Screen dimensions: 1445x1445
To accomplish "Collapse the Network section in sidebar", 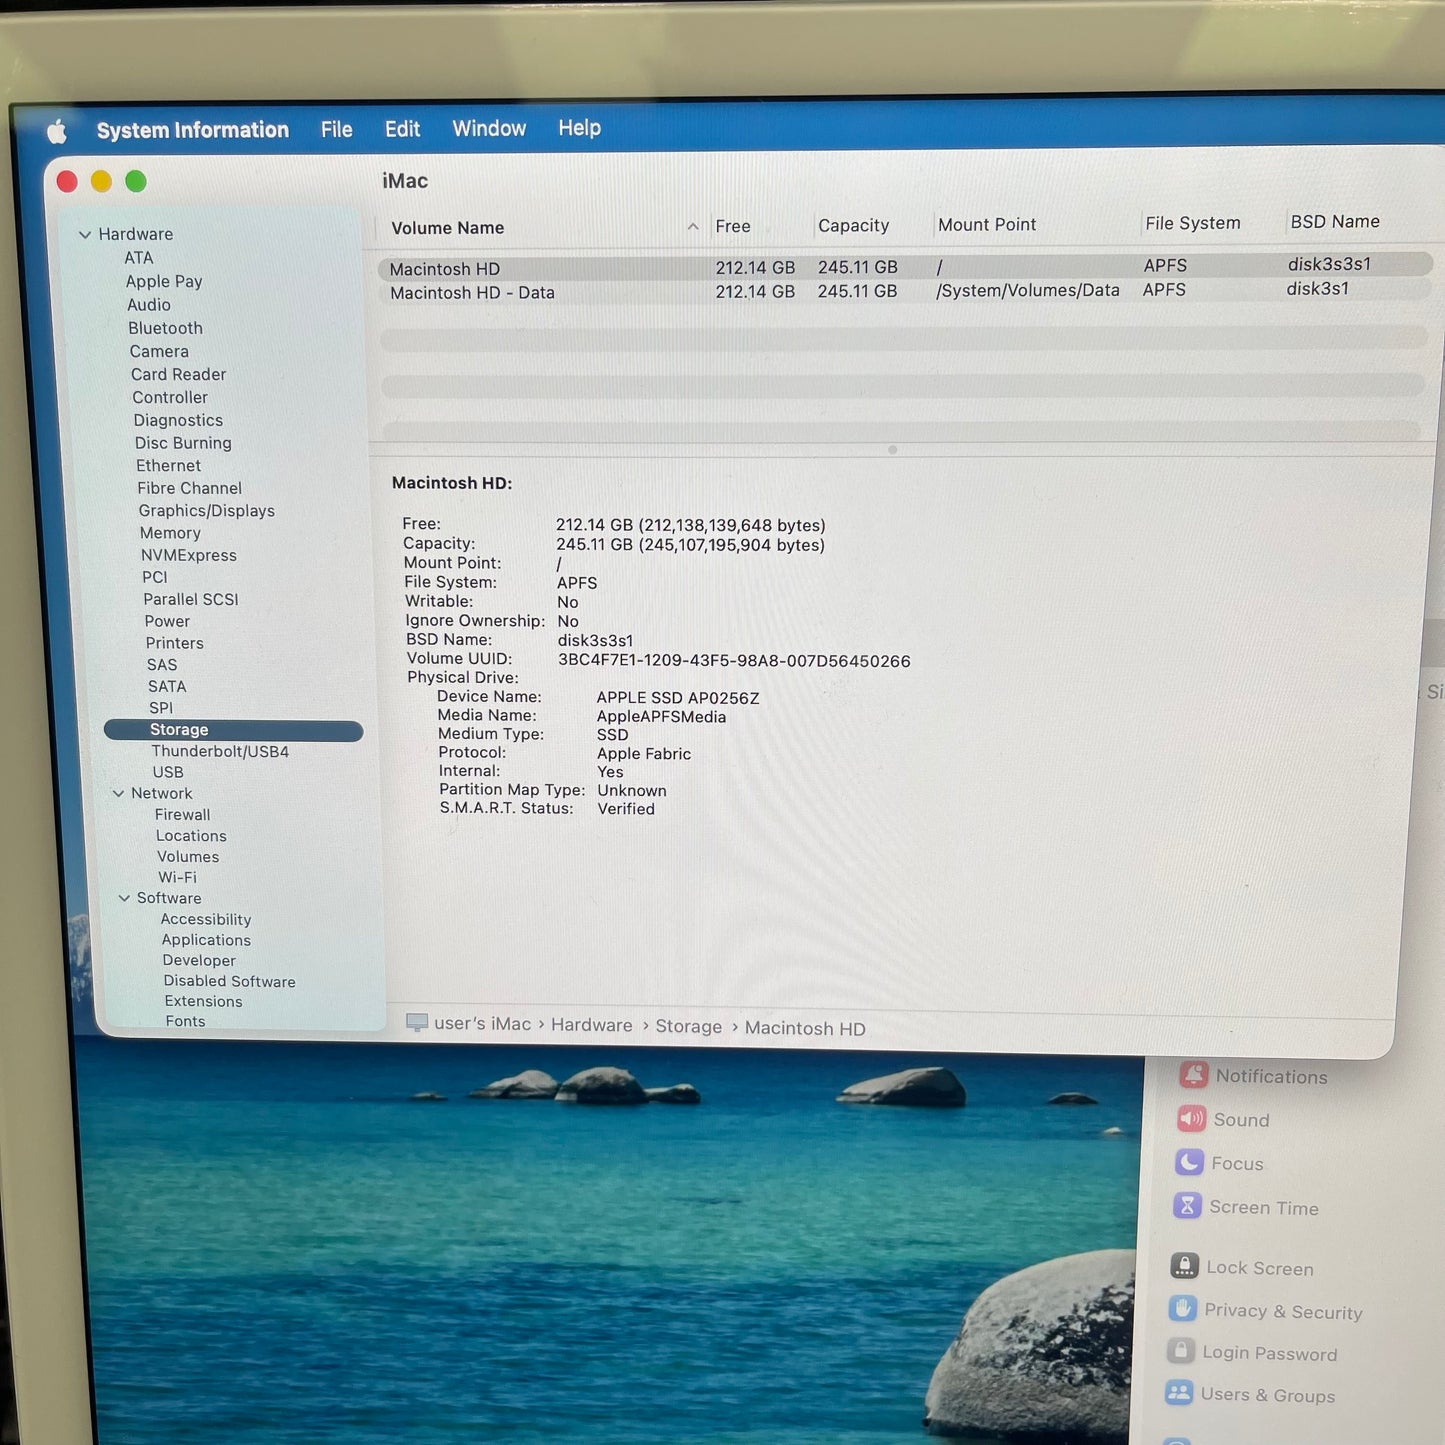I will (x=119, y=793).
